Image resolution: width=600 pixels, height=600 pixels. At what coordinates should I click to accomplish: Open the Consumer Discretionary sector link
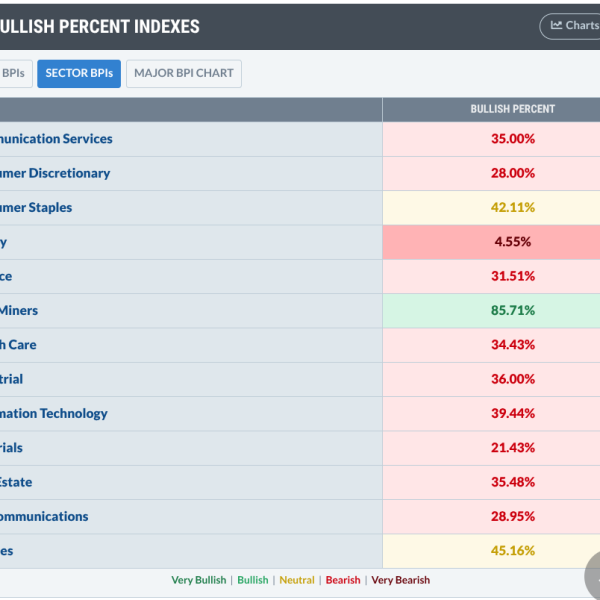click(x=55, y=173)
